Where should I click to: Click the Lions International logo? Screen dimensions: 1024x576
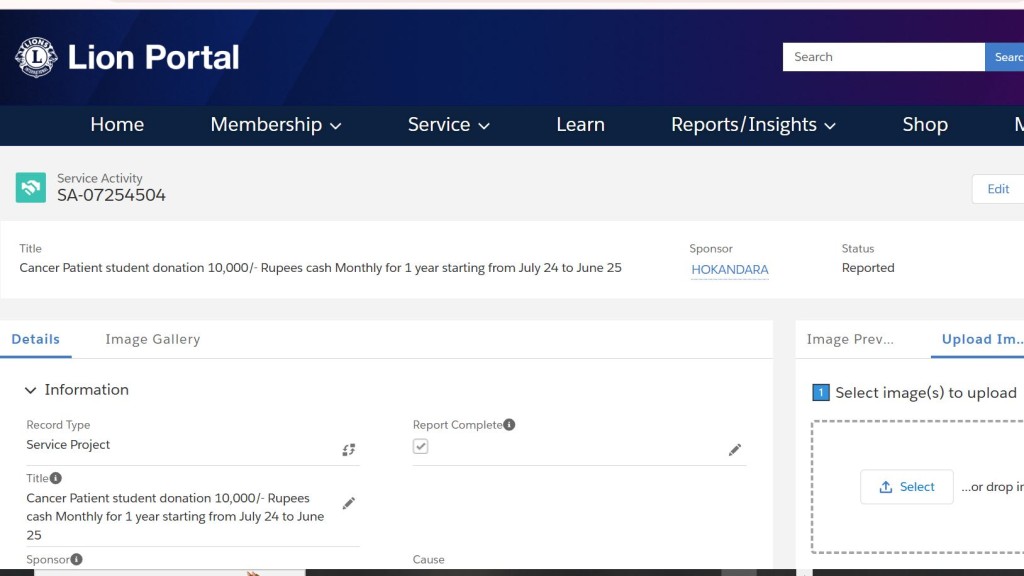click(x=36, y=57)
